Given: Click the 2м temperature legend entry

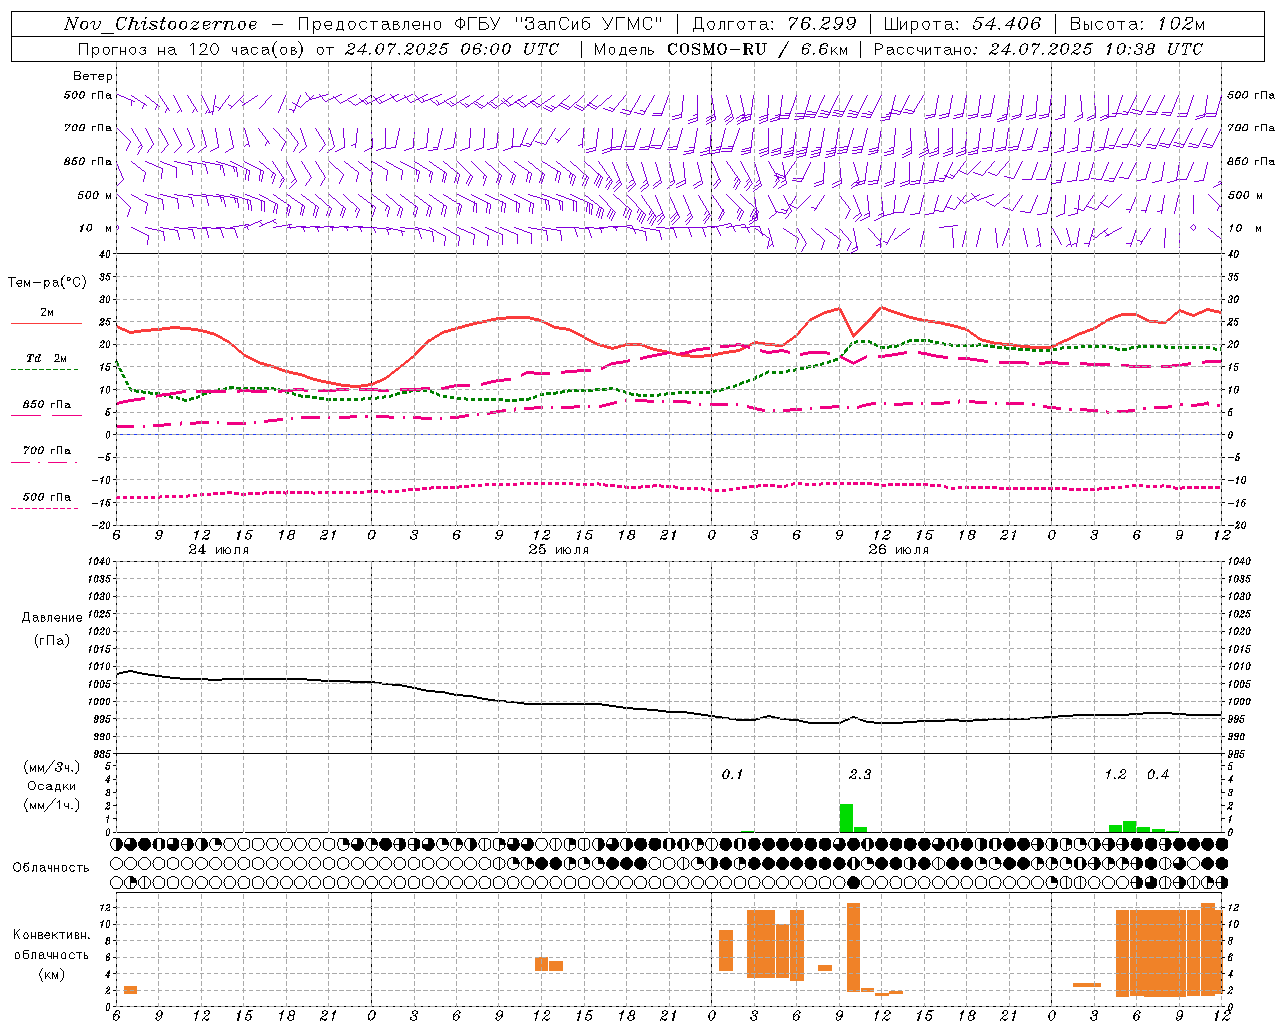Looking at the screenshot, I should point(47,313).
